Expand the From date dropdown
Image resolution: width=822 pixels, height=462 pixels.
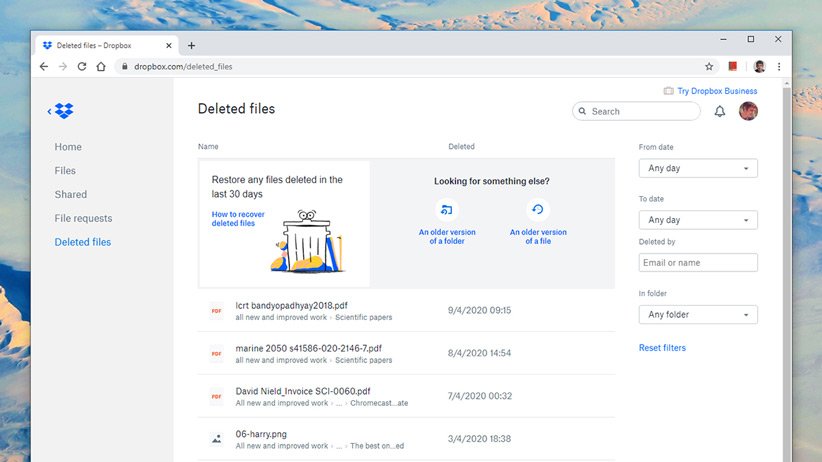pyautogui.click(x=698, y=169)
